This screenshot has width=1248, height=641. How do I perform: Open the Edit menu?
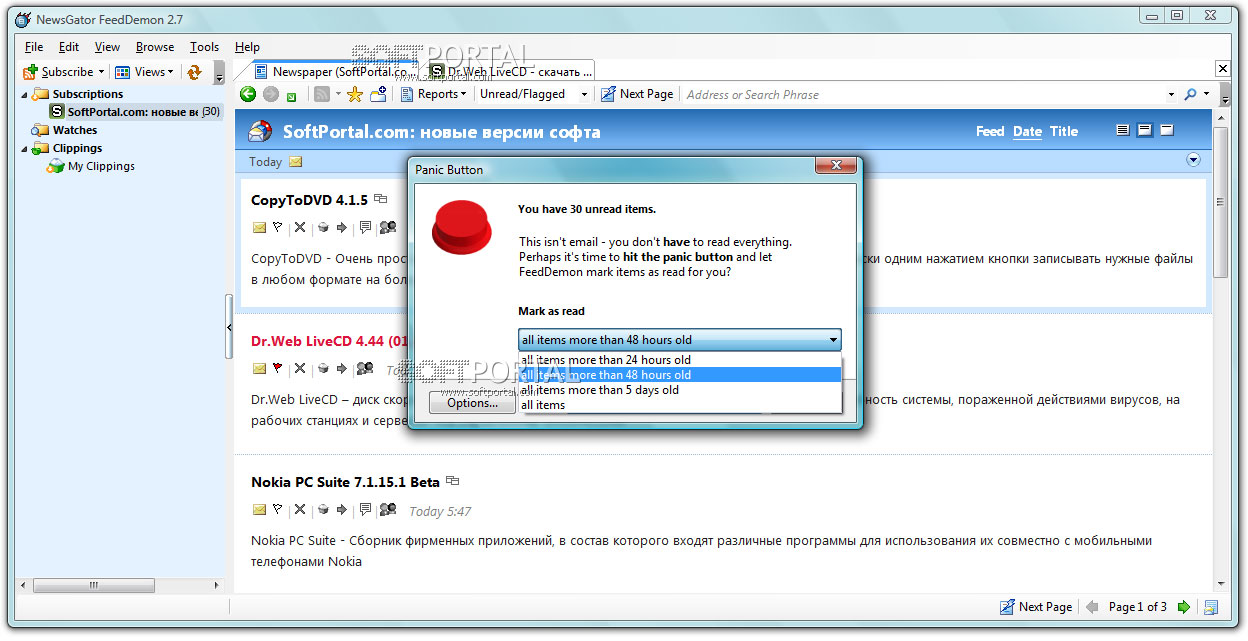point(69,47)
